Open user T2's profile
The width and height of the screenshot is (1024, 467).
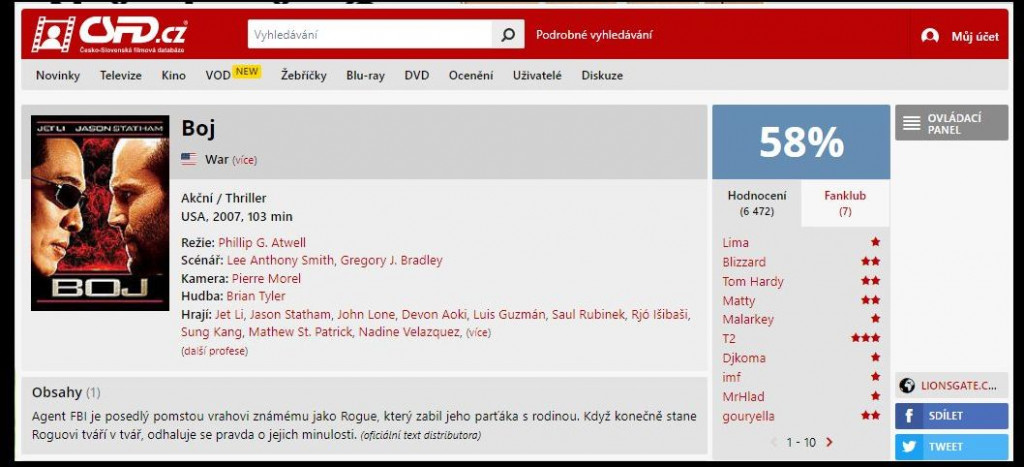(x=729, y=338)
